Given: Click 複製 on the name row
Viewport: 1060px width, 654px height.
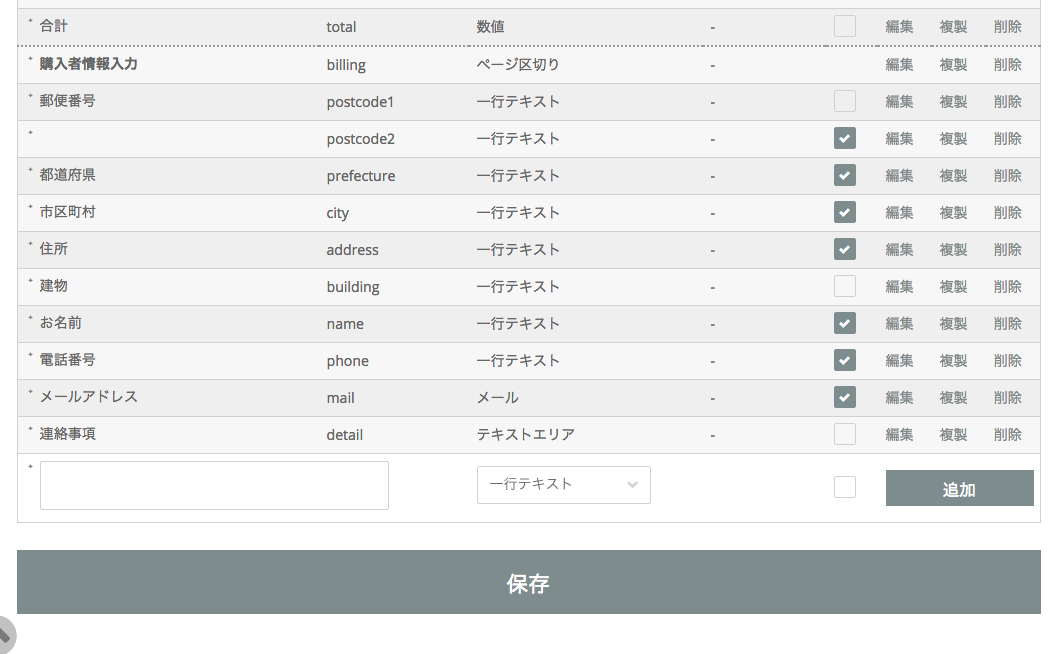Looking at the screenshot, I should tap(953, 323).
